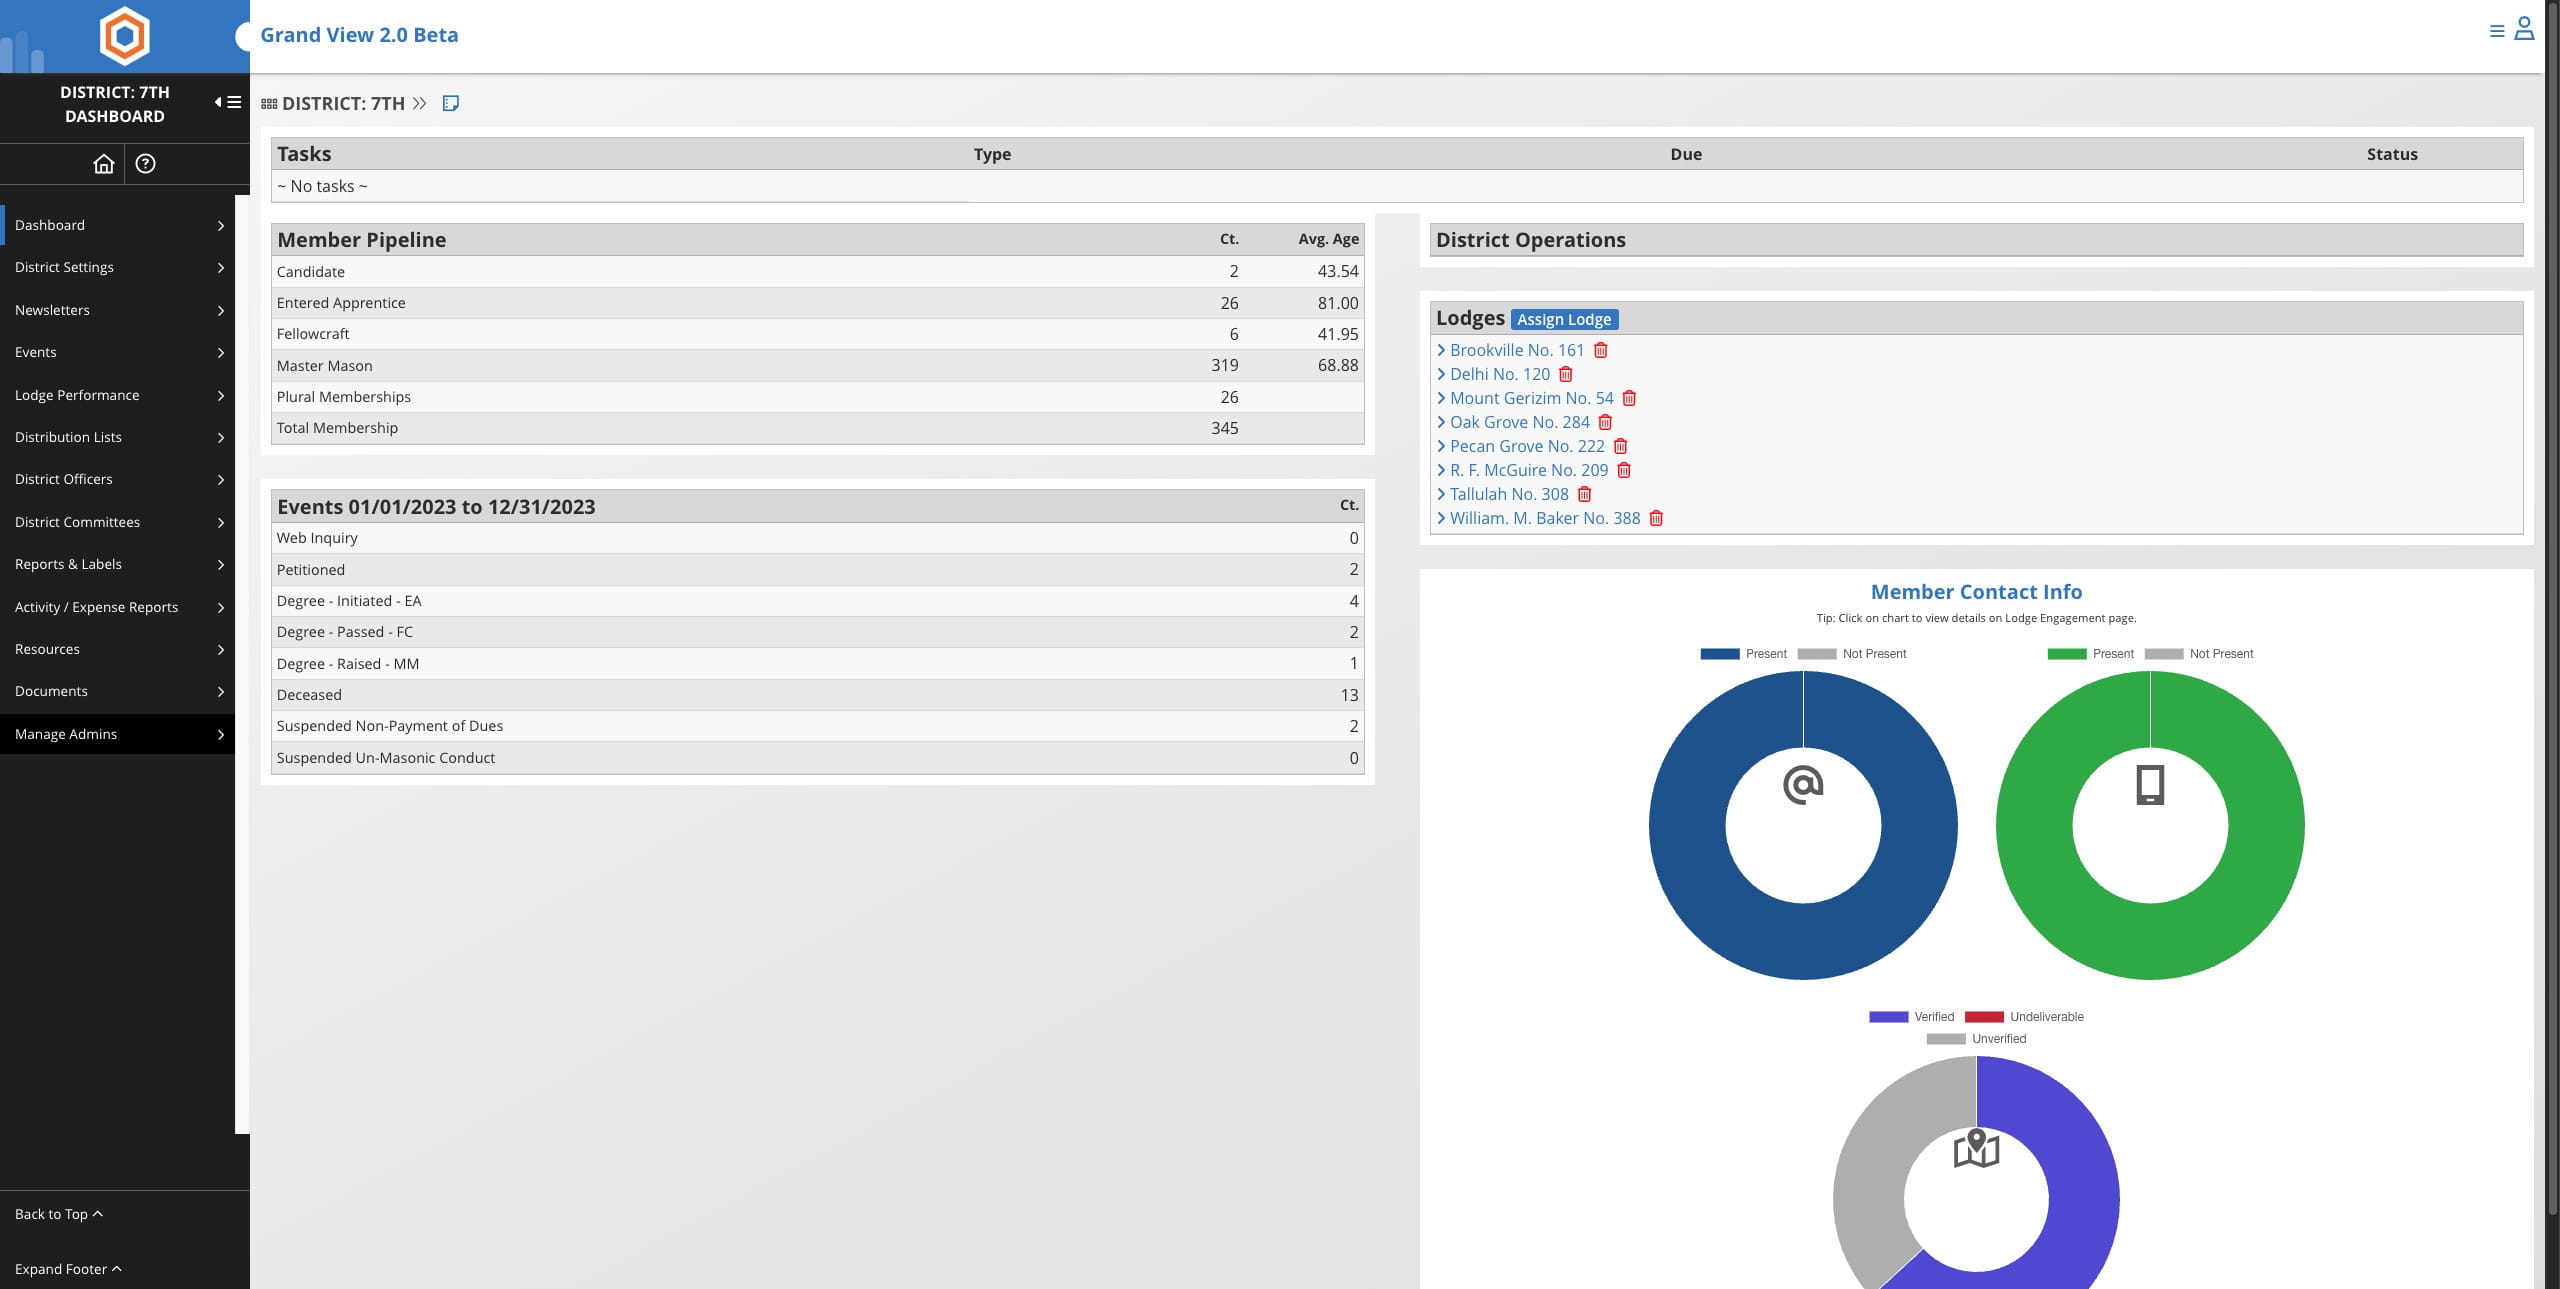Image resolution: width=2560 pixels, height=1289 pixels.
Task: Toggle the Unverified legend item
Action: [x=1976, y=1039]
